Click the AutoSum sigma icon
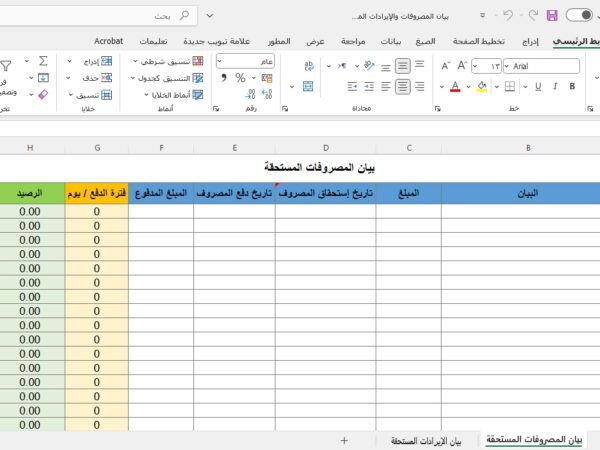This screenshot has height=450, width=600. tap(43, 61)
